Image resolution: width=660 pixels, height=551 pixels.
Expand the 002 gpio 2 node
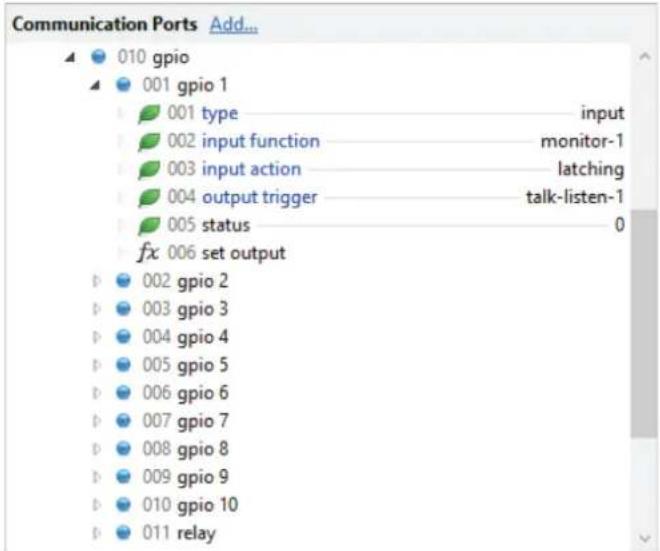(96, 281)
